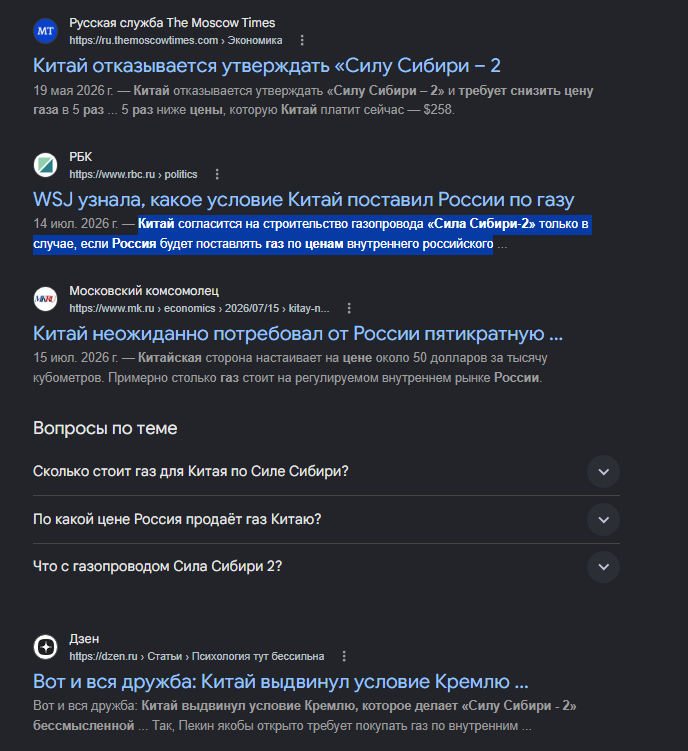Open three-dot options next to rbc.ru URL

point(217,174)
